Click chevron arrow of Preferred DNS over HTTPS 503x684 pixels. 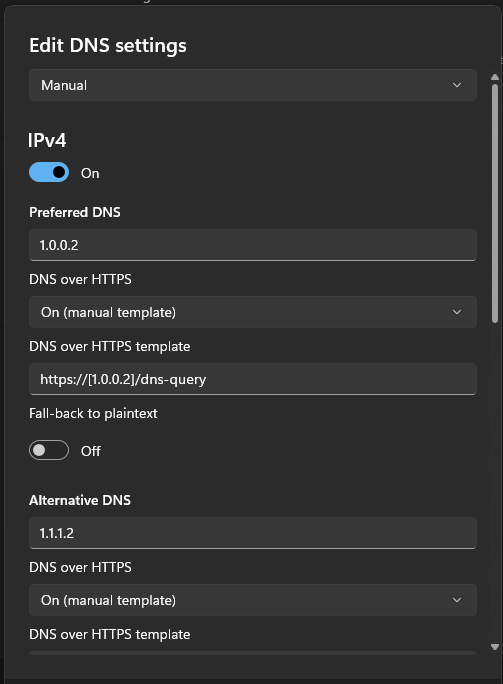(x=457, y=312)
